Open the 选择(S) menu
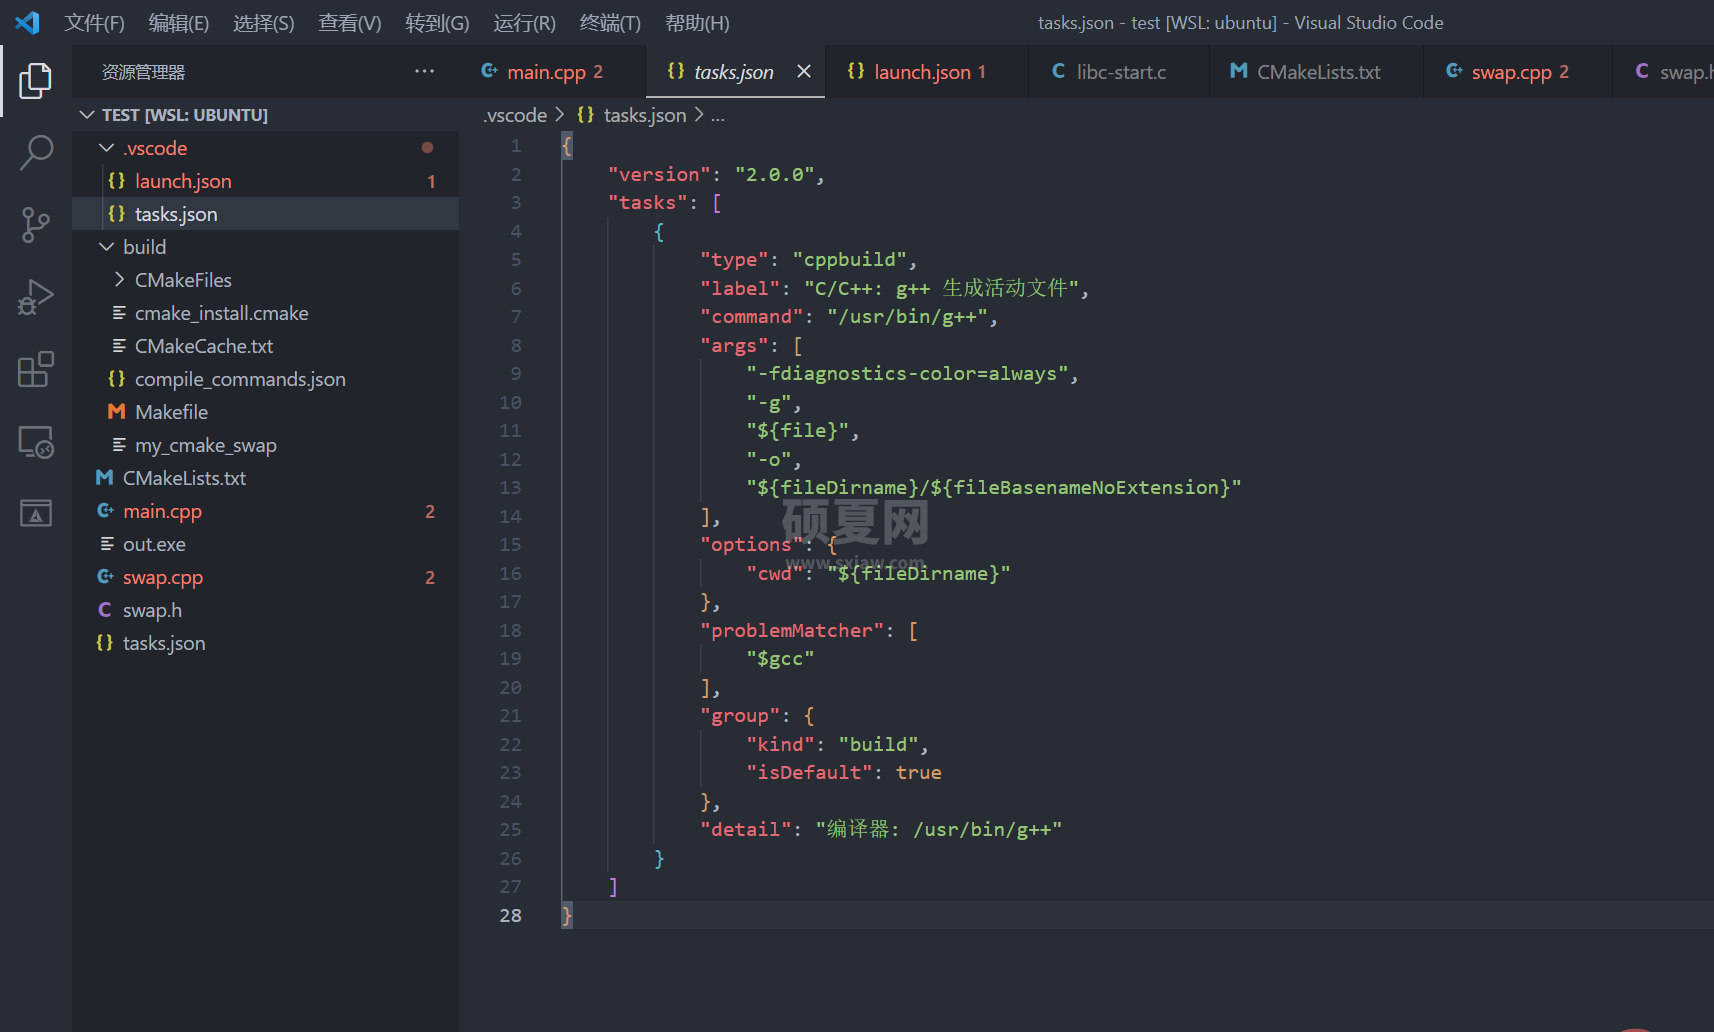 263,23
